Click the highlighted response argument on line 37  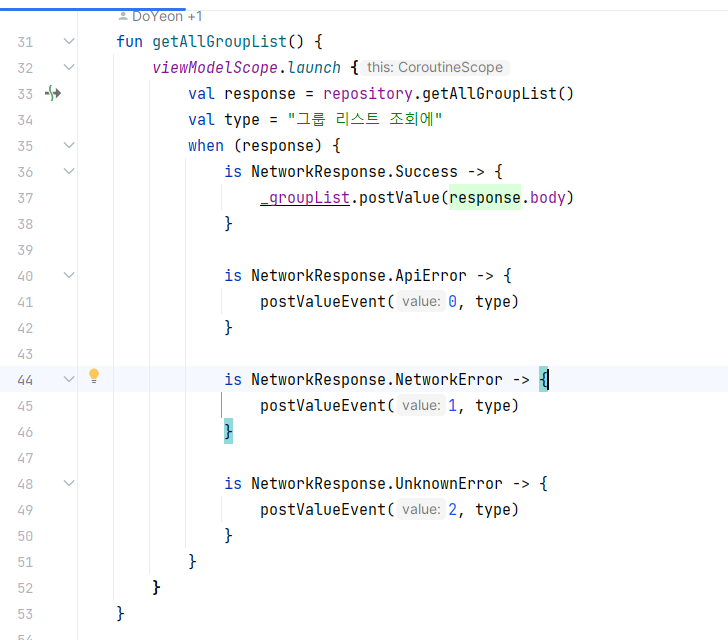(485, 198)
